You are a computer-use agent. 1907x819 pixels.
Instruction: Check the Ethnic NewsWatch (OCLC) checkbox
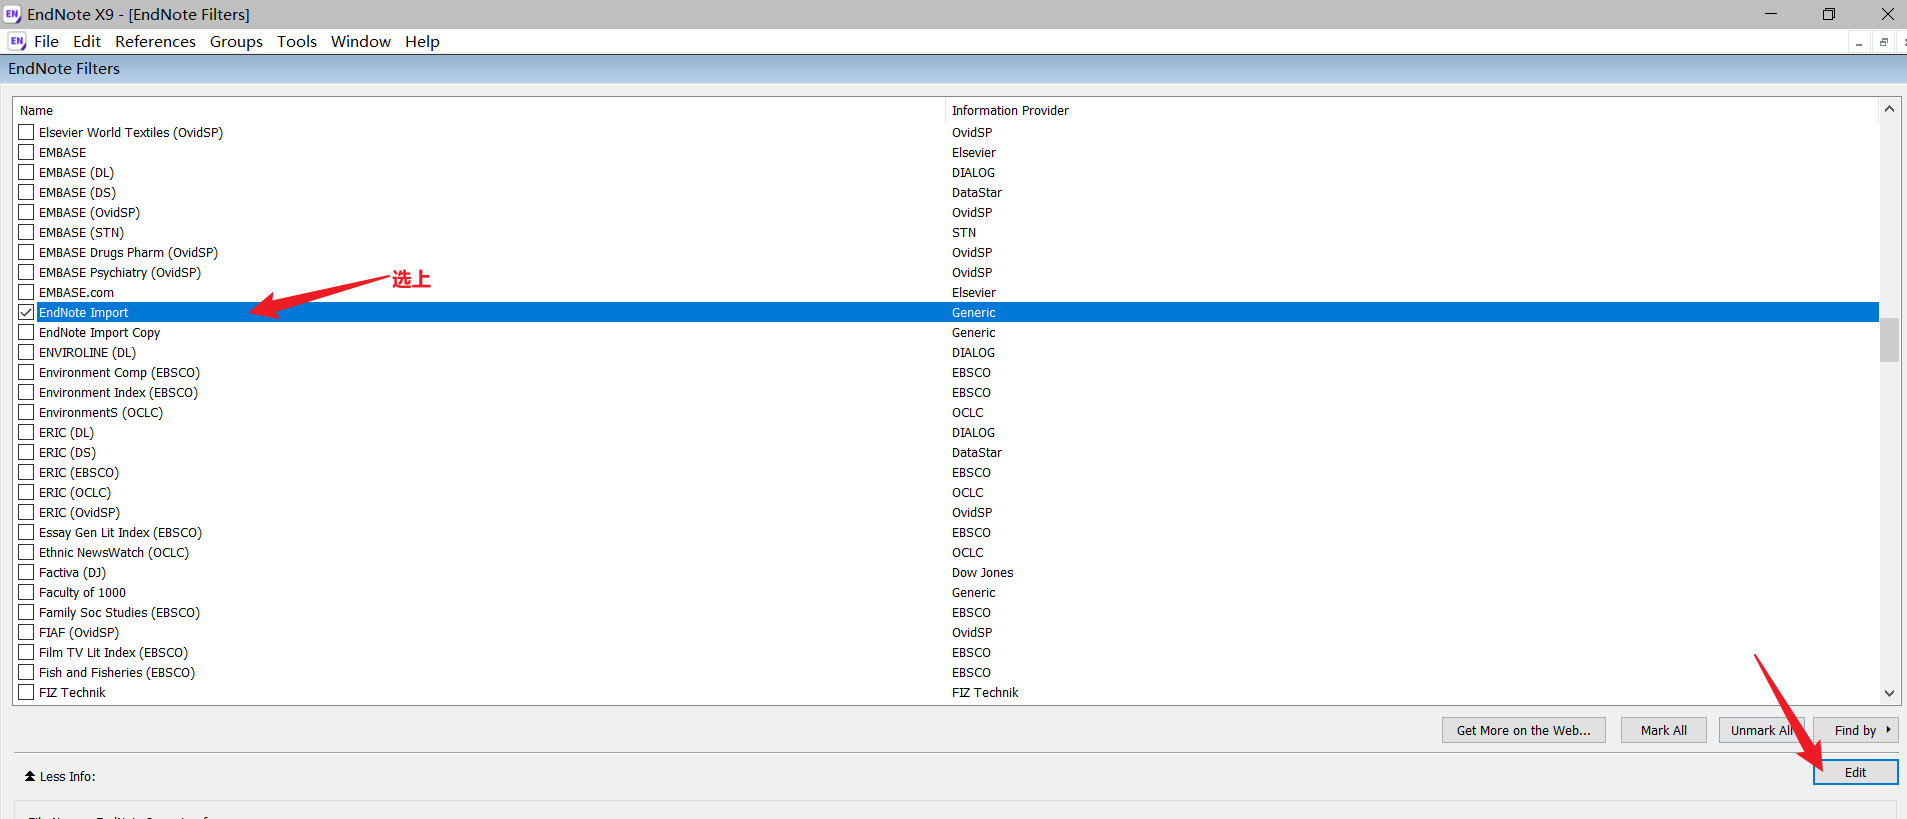pyautogui.click(x=26, y=552)
